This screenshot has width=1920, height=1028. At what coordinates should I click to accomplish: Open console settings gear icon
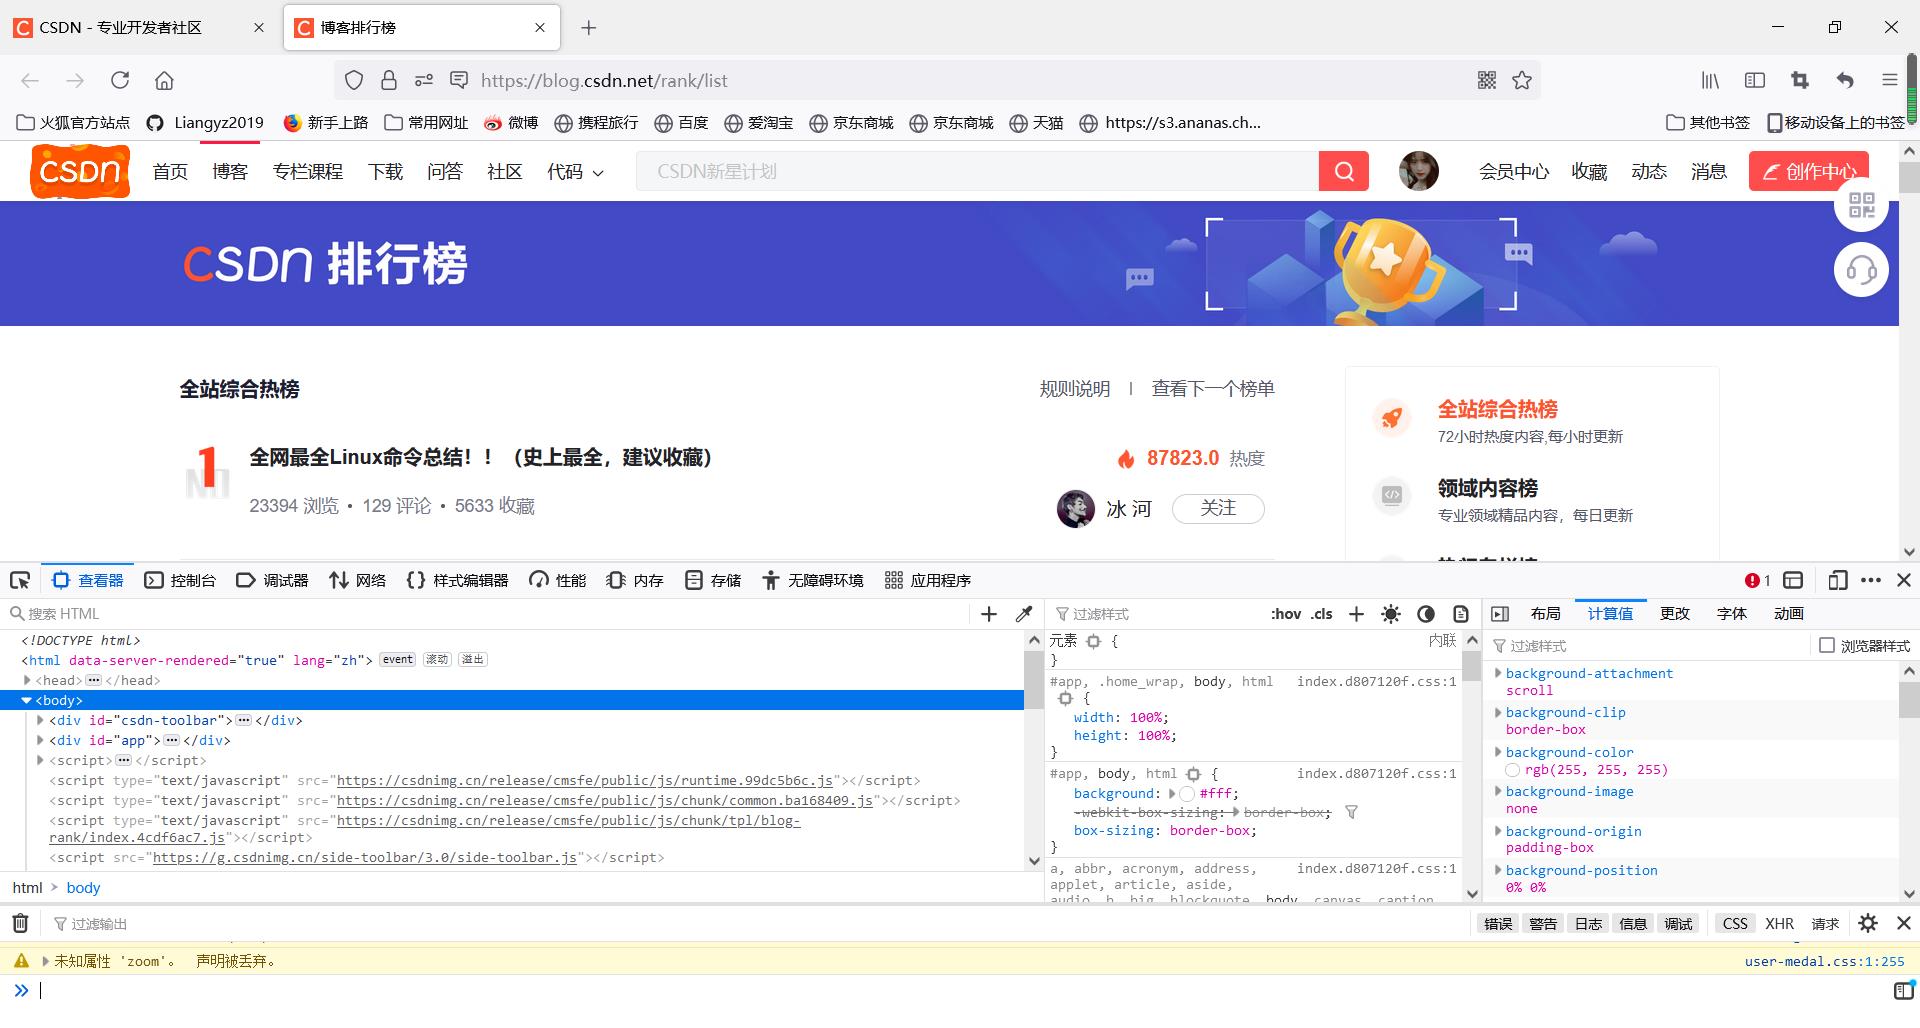click(x=1868, y=924)
